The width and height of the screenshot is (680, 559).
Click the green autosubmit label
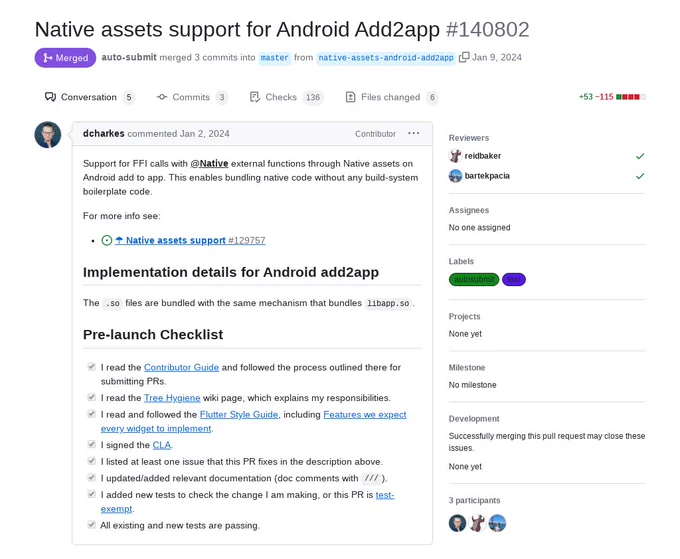(x=474, y=279)
